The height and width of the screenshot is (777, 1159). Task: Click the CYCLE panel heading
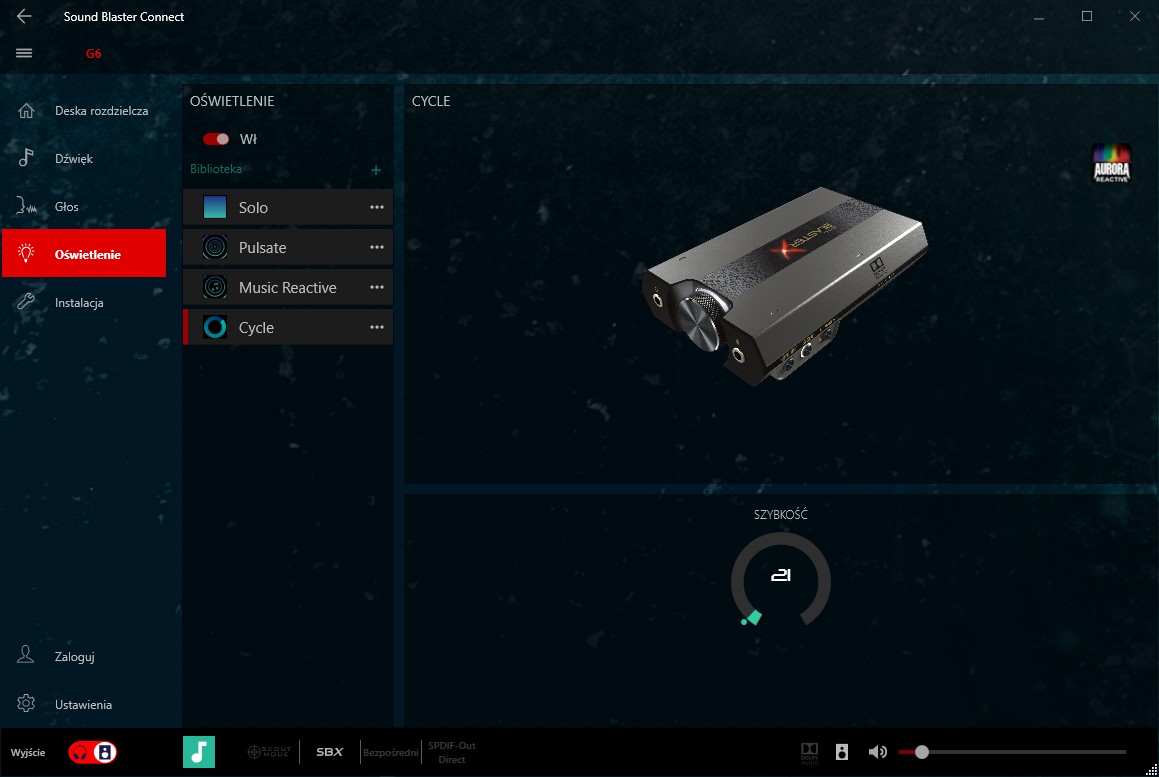pyautogui.click(x=431, y=101)
